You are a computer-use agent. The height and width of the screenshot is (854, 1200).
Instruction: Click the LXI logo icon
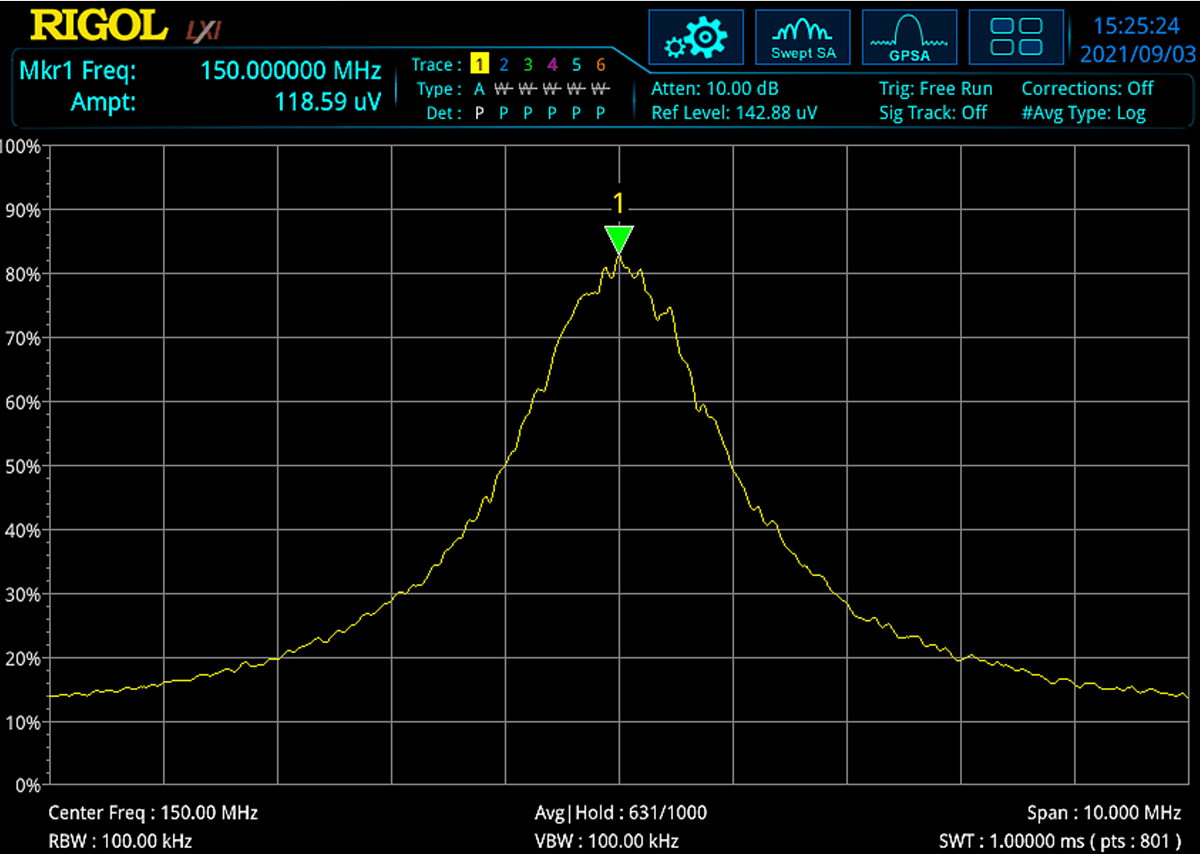point(205,31)
